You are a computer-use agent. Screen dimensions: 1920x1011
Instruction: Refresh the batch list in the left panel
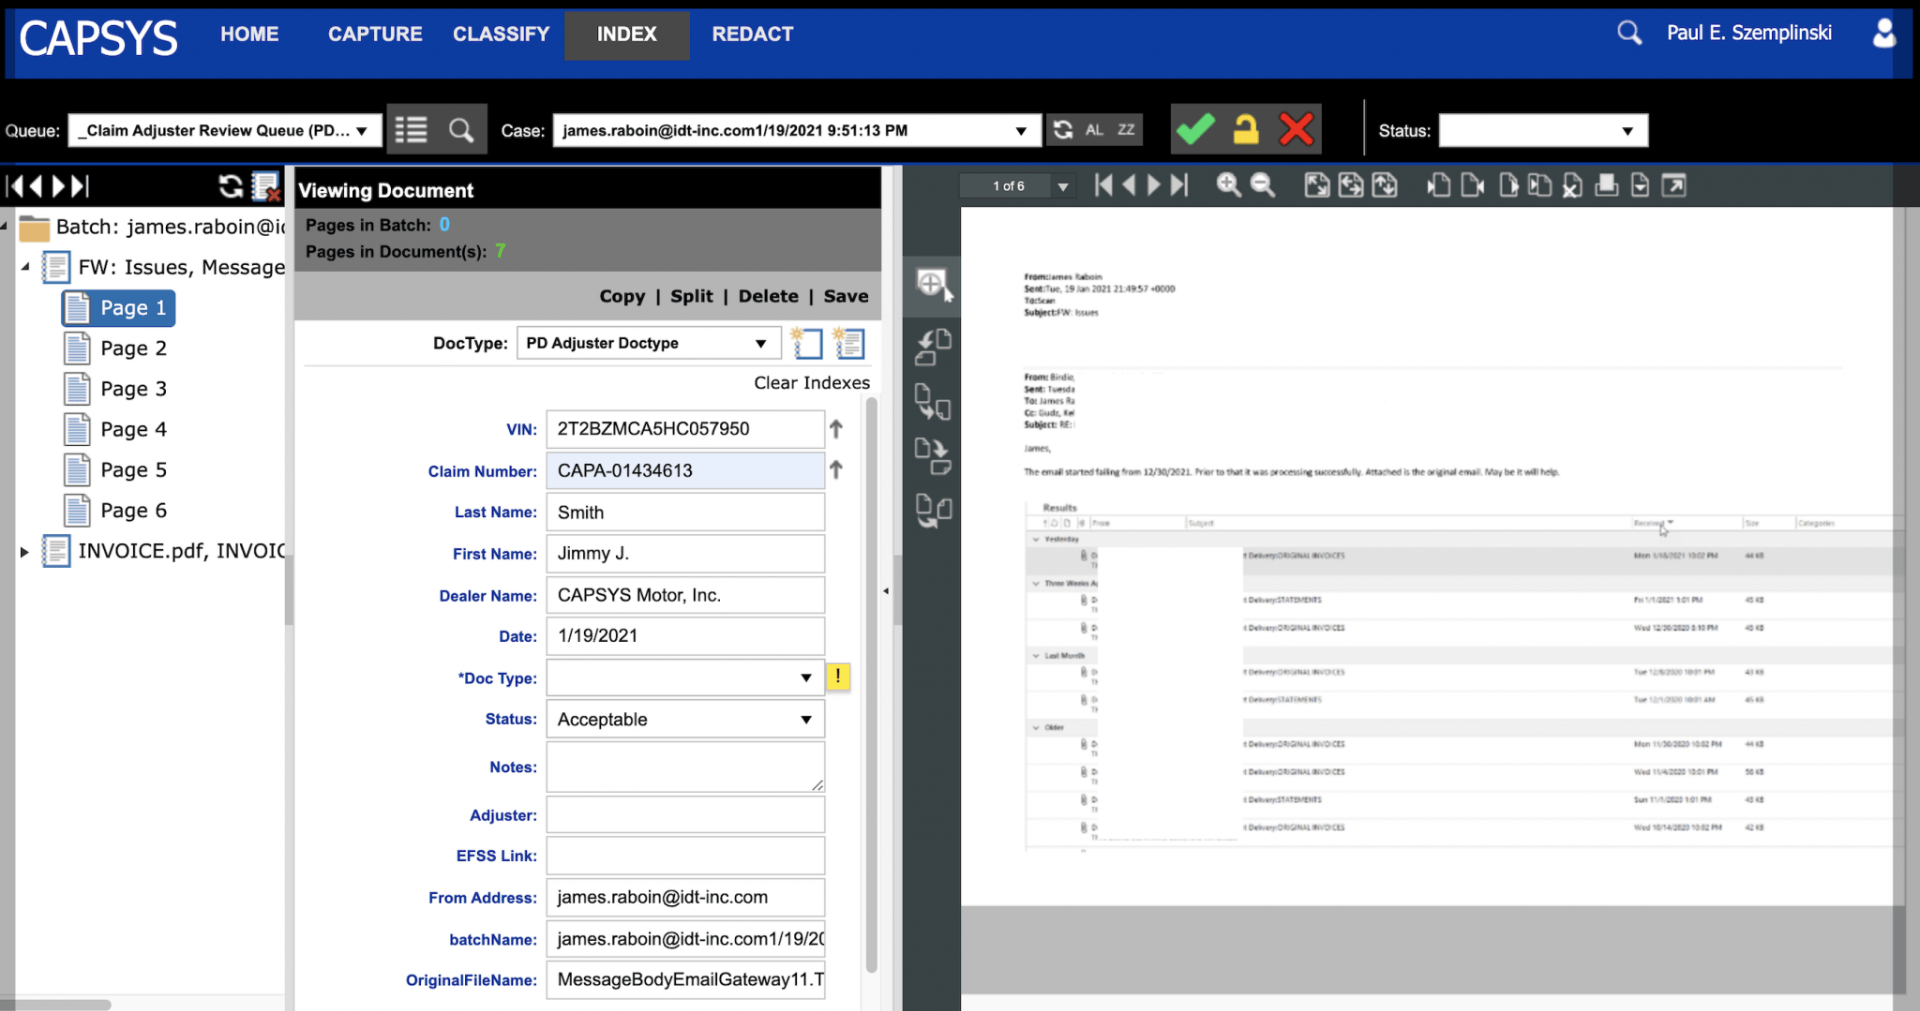point(230,186)
